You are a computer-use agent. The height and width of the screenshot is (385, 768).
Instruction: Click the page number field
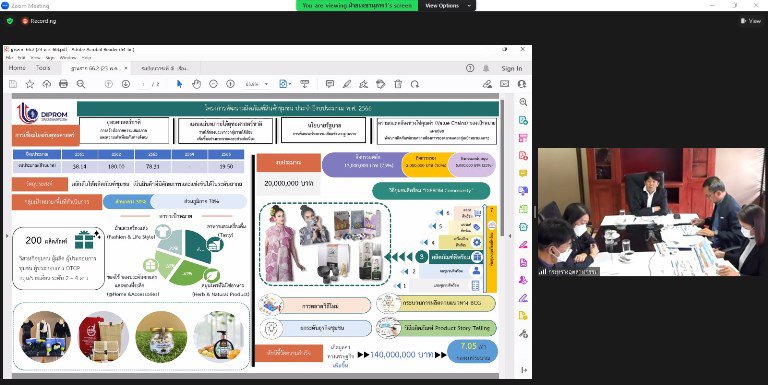(x=144, y=84)
